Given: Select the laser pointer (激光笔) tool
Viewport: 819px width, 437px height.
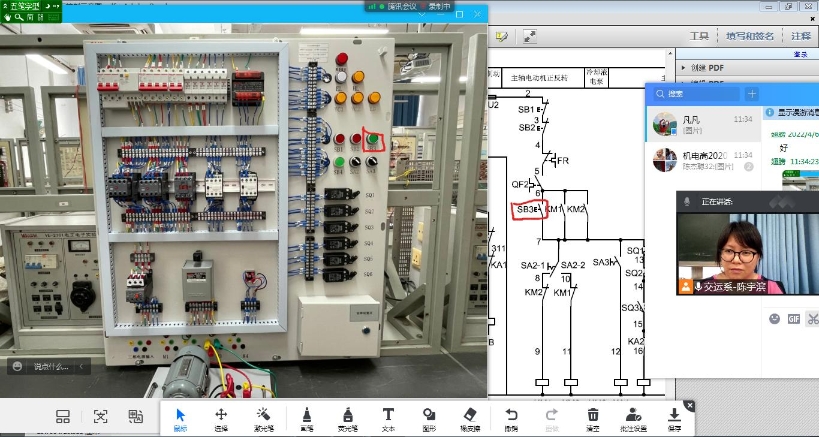Looking at the screenshot, I should (263, 418).
